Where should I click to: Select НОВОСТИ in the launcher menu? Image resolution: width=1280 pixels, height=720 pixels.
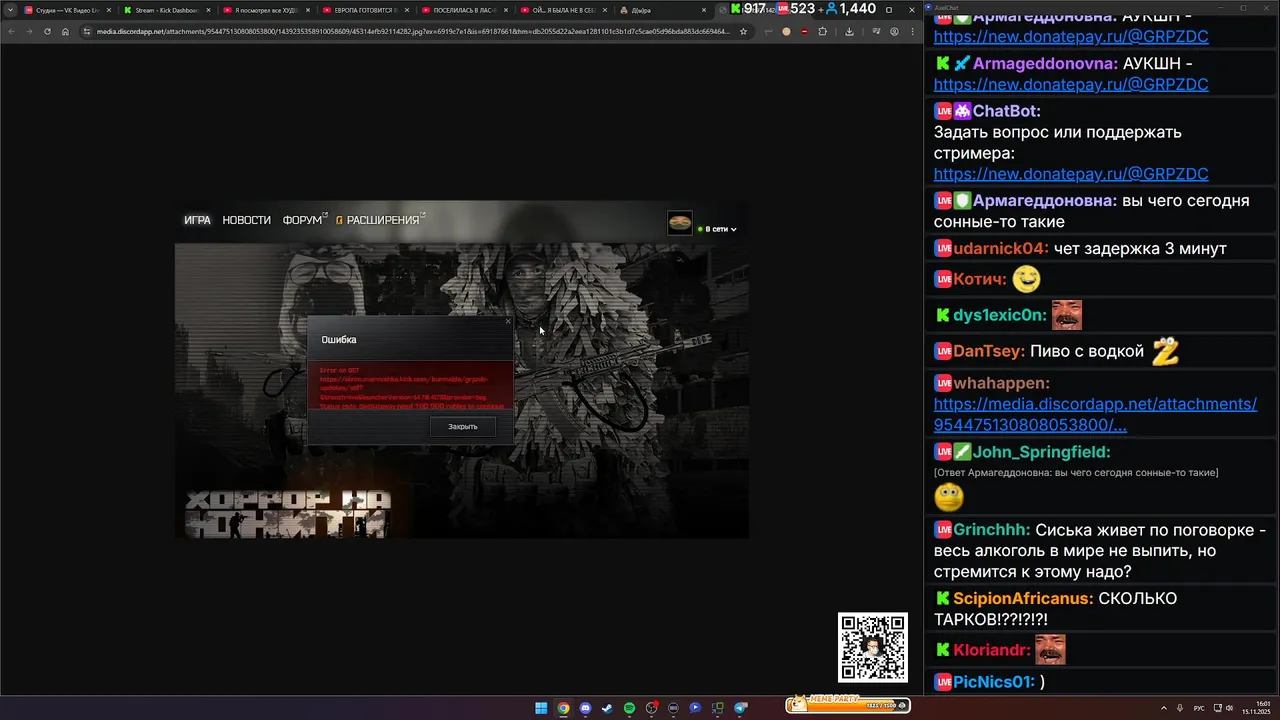pyautogui.click(x=246, y=220)
